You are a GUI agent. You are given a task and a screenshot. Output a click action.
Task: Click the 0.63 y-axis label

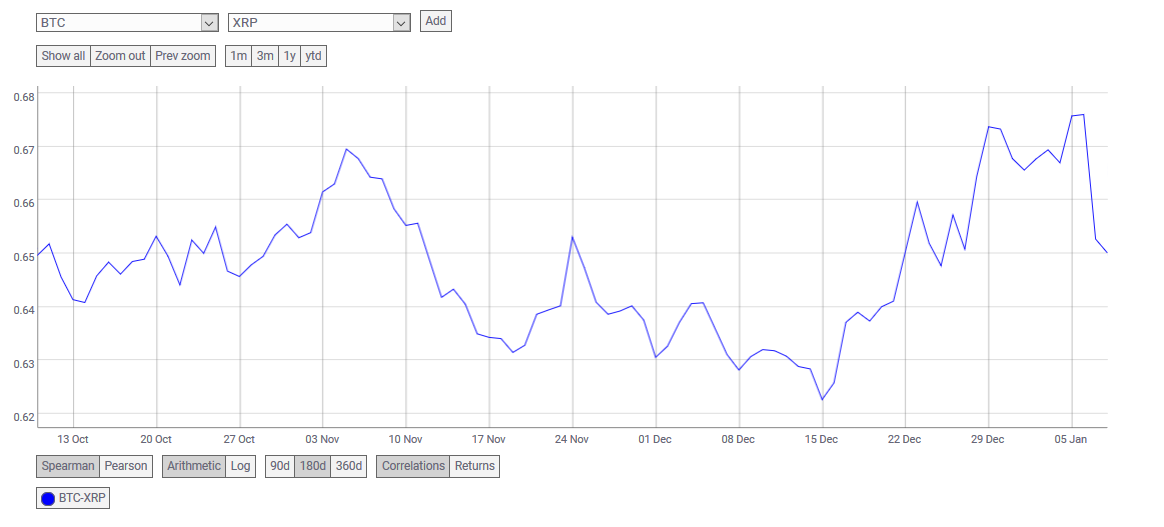tap(23, 364)
